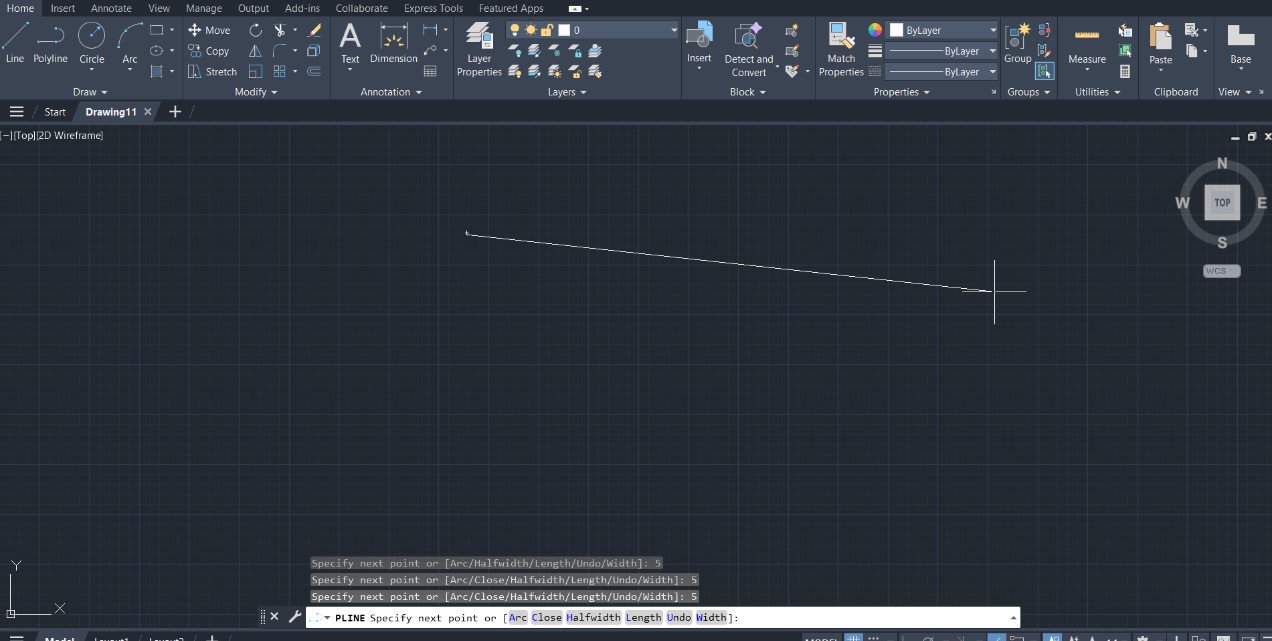Click the Match Properties tool
The image size is (1272, 641).
click(840, 48)
